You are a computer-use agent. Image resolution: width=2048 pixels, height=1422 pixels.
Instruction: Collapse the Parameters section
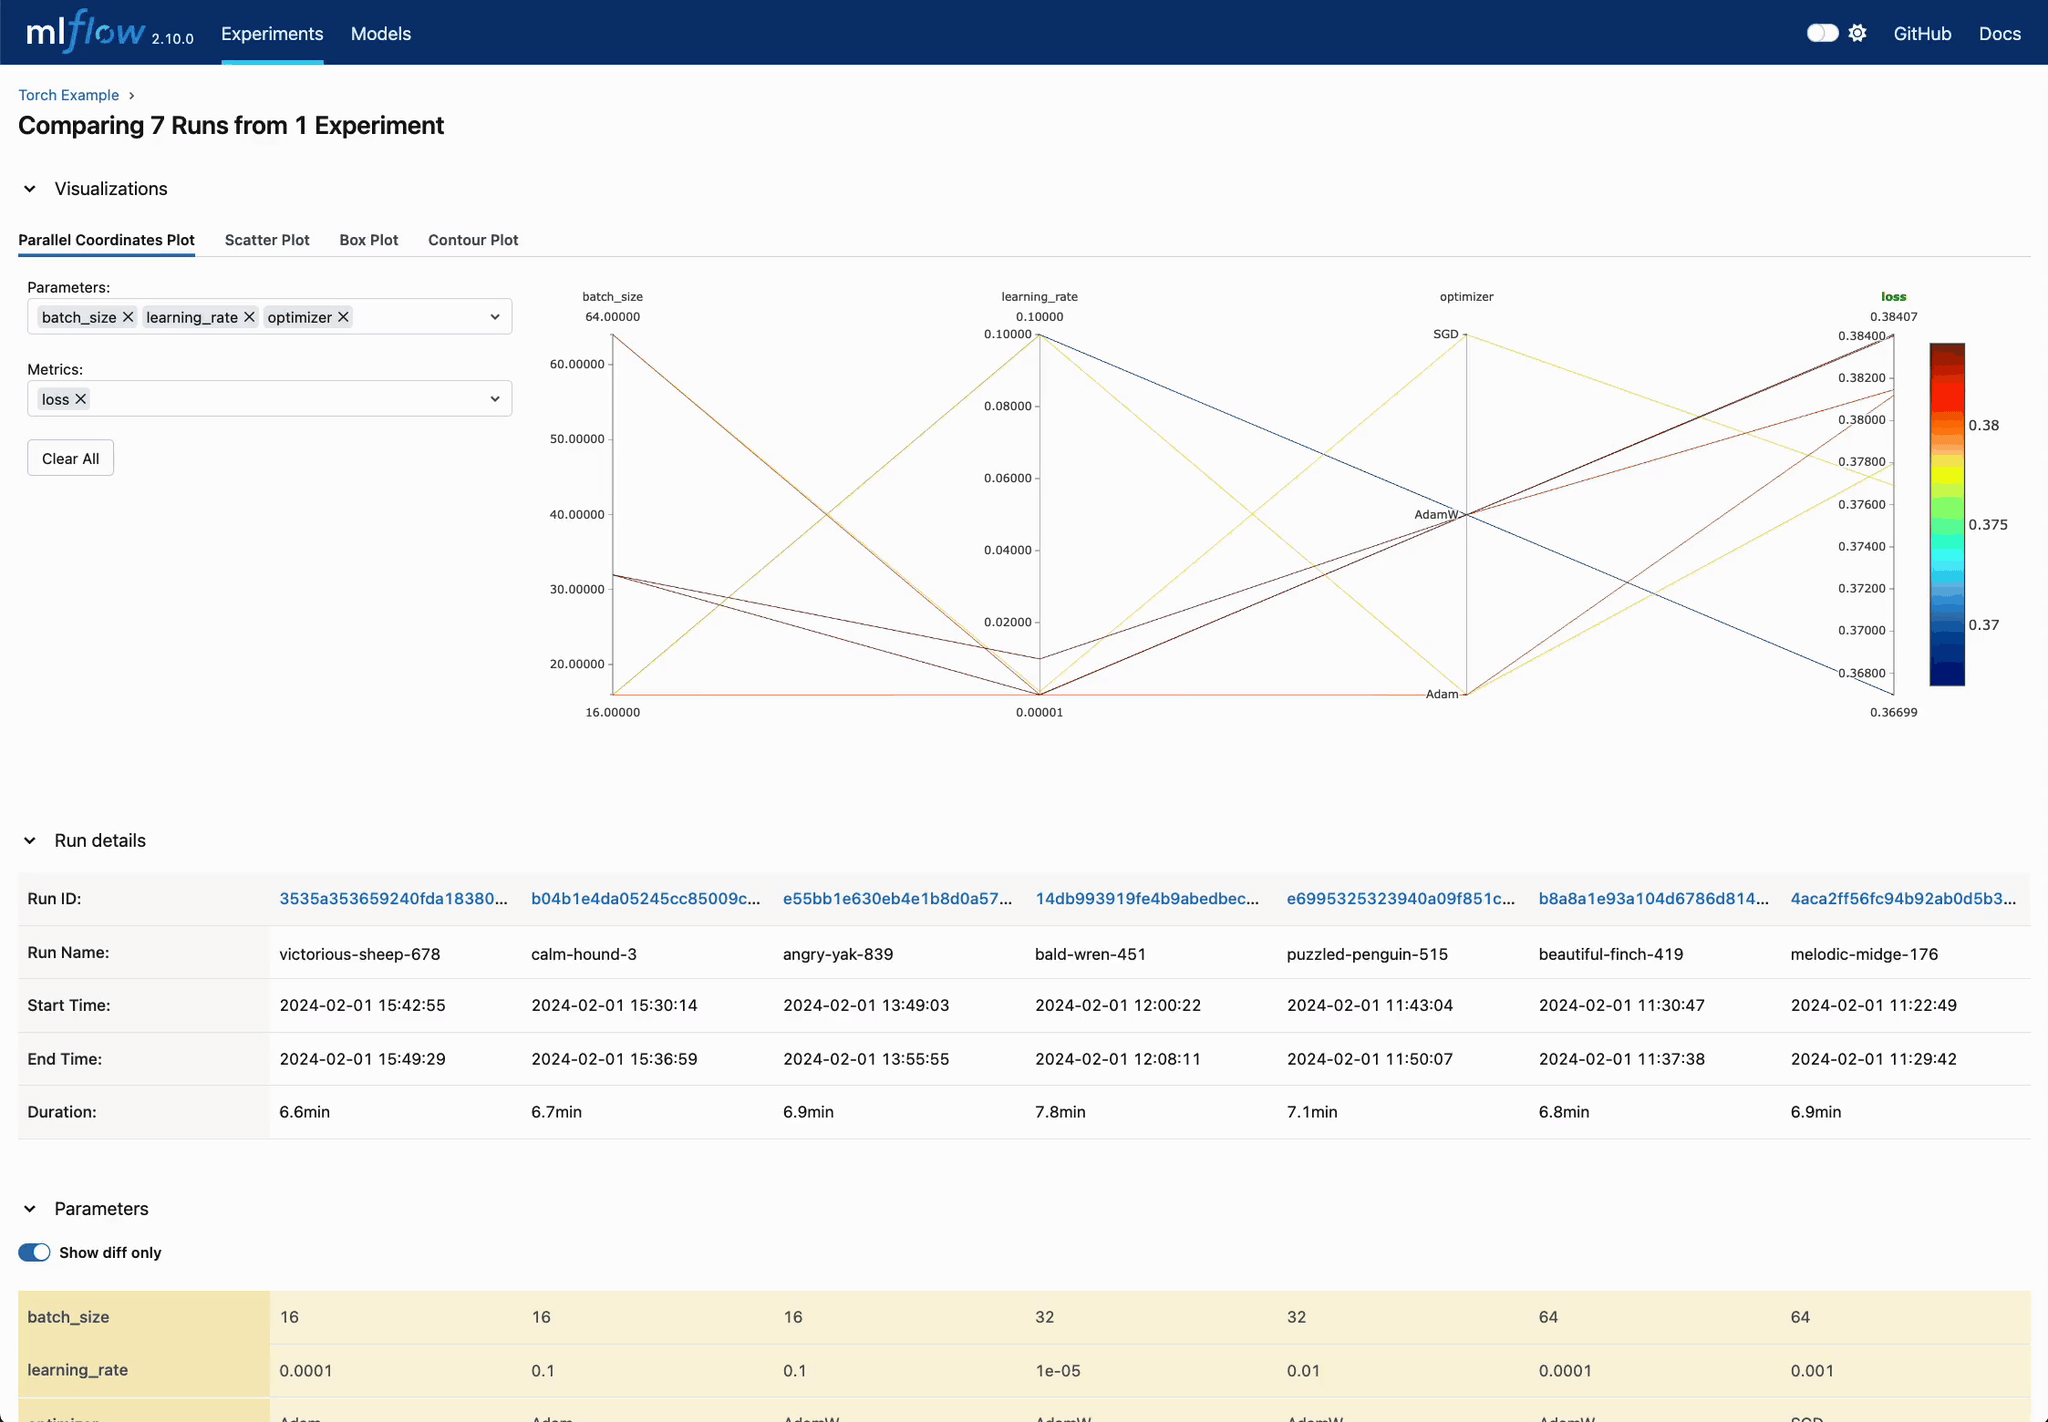click(29, 1208)
